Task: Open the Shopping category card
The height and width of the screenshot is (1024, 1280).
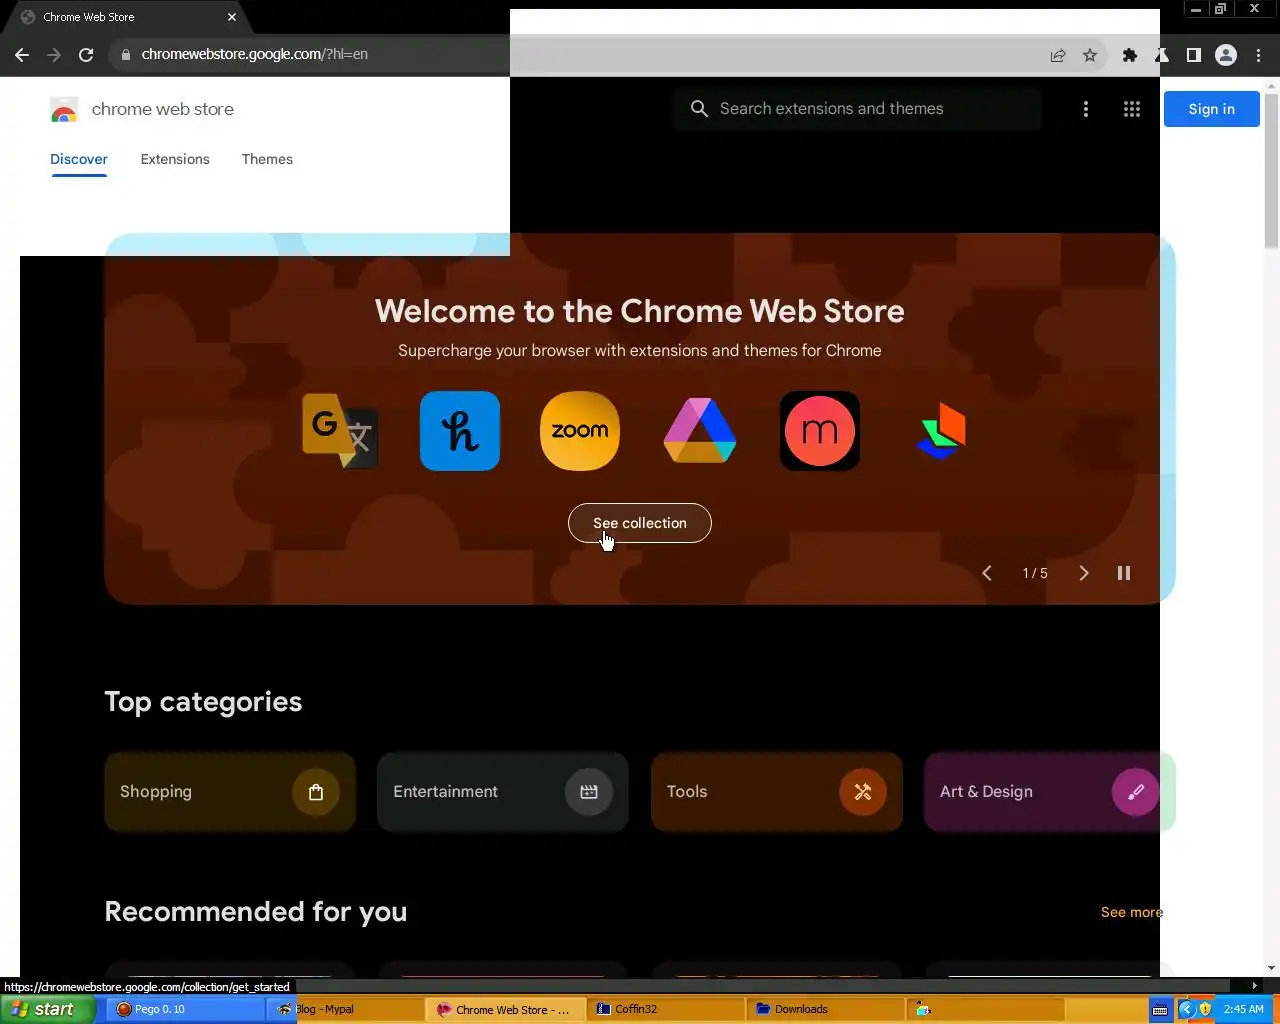Action: click(x=230, y=792)
